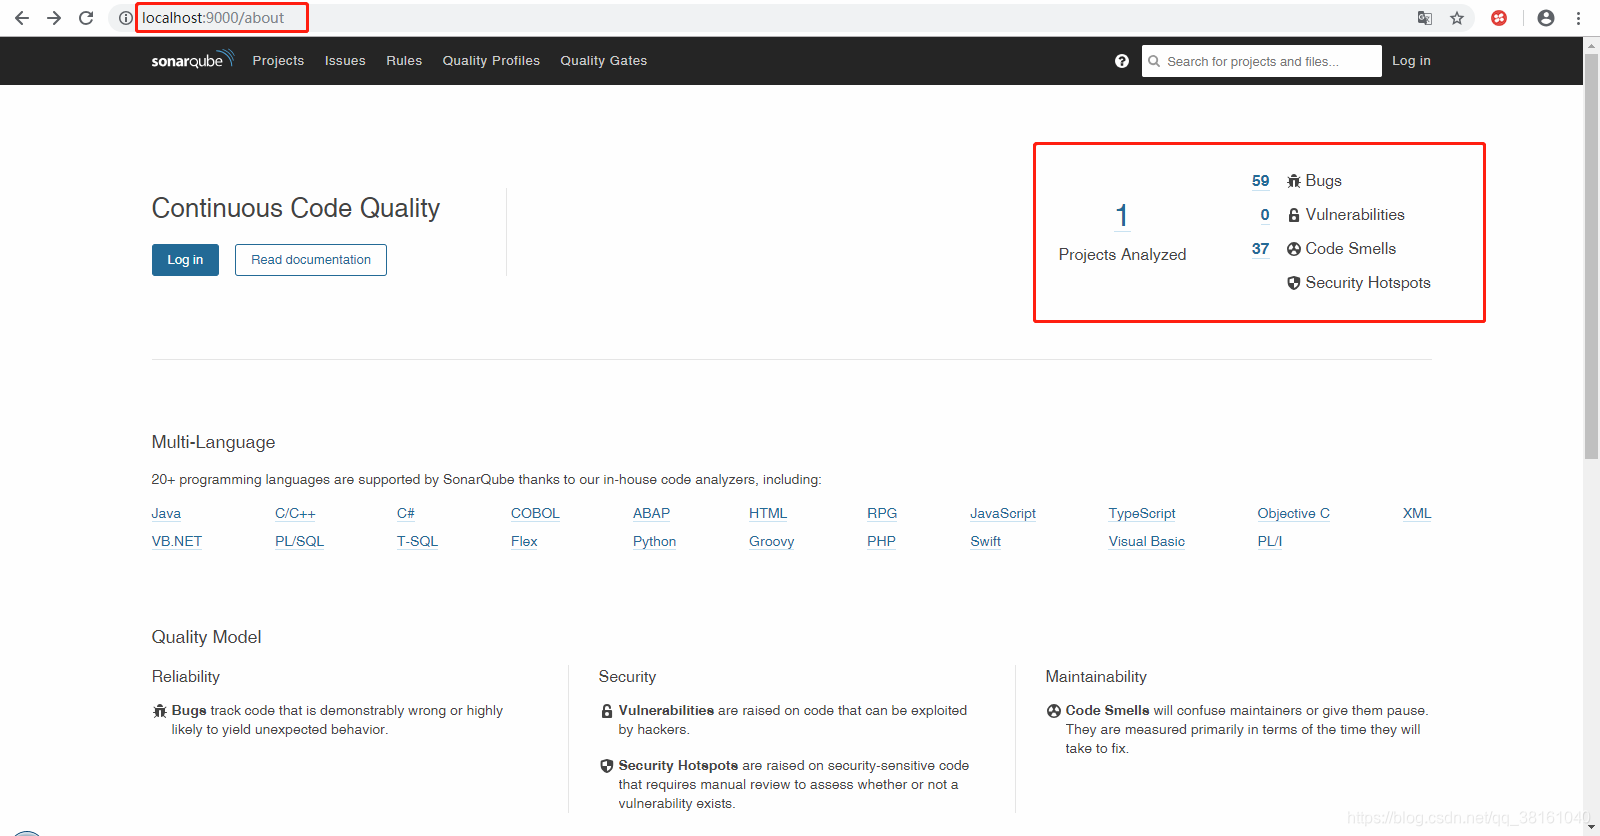Open the red browser extension icon
The image size is (1600, 836).
tap(1499, 18)
